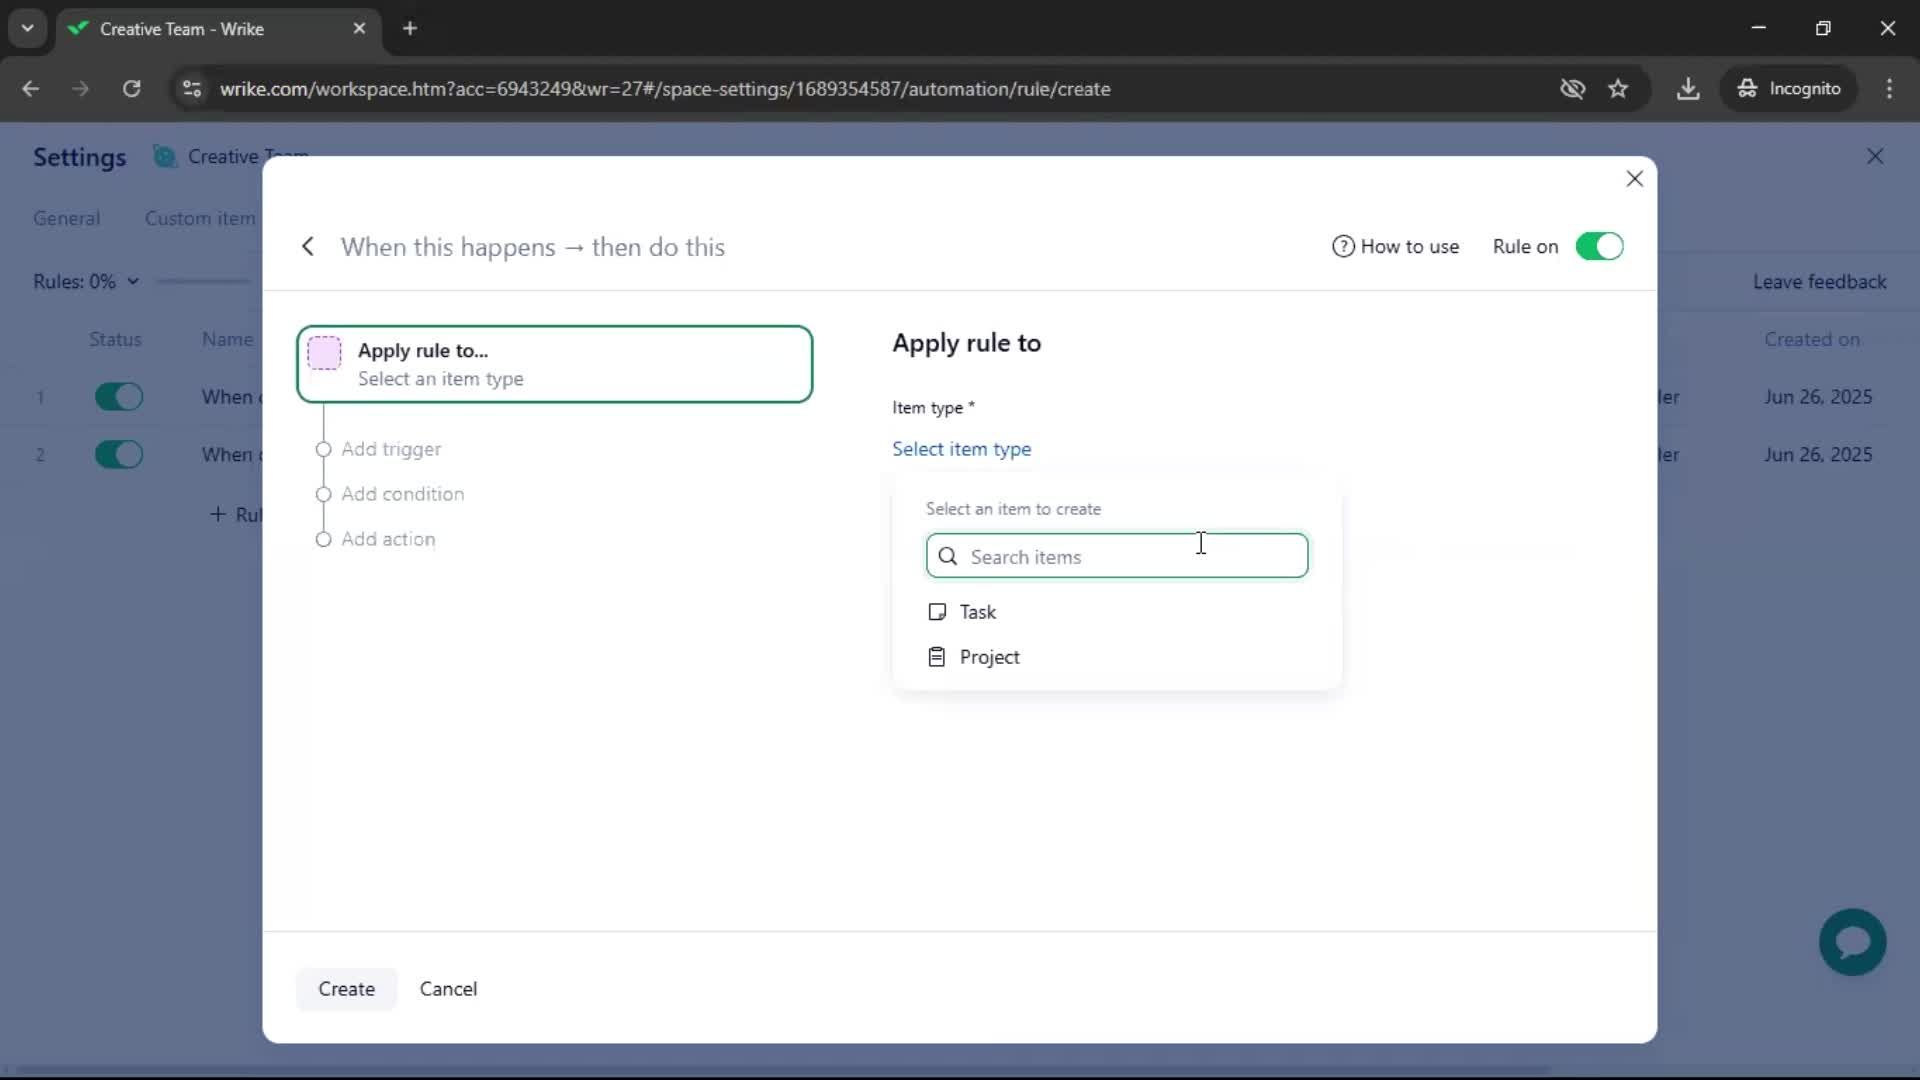This screenshot has width=1920, height=1080.
Task: Open the Custom item settings tab
Action: click(x=200, y=218)
